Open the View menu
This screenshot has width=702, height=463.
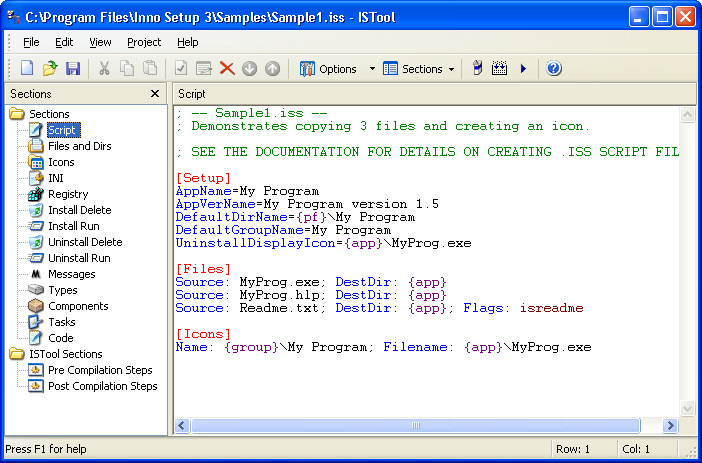coord(100,42)
